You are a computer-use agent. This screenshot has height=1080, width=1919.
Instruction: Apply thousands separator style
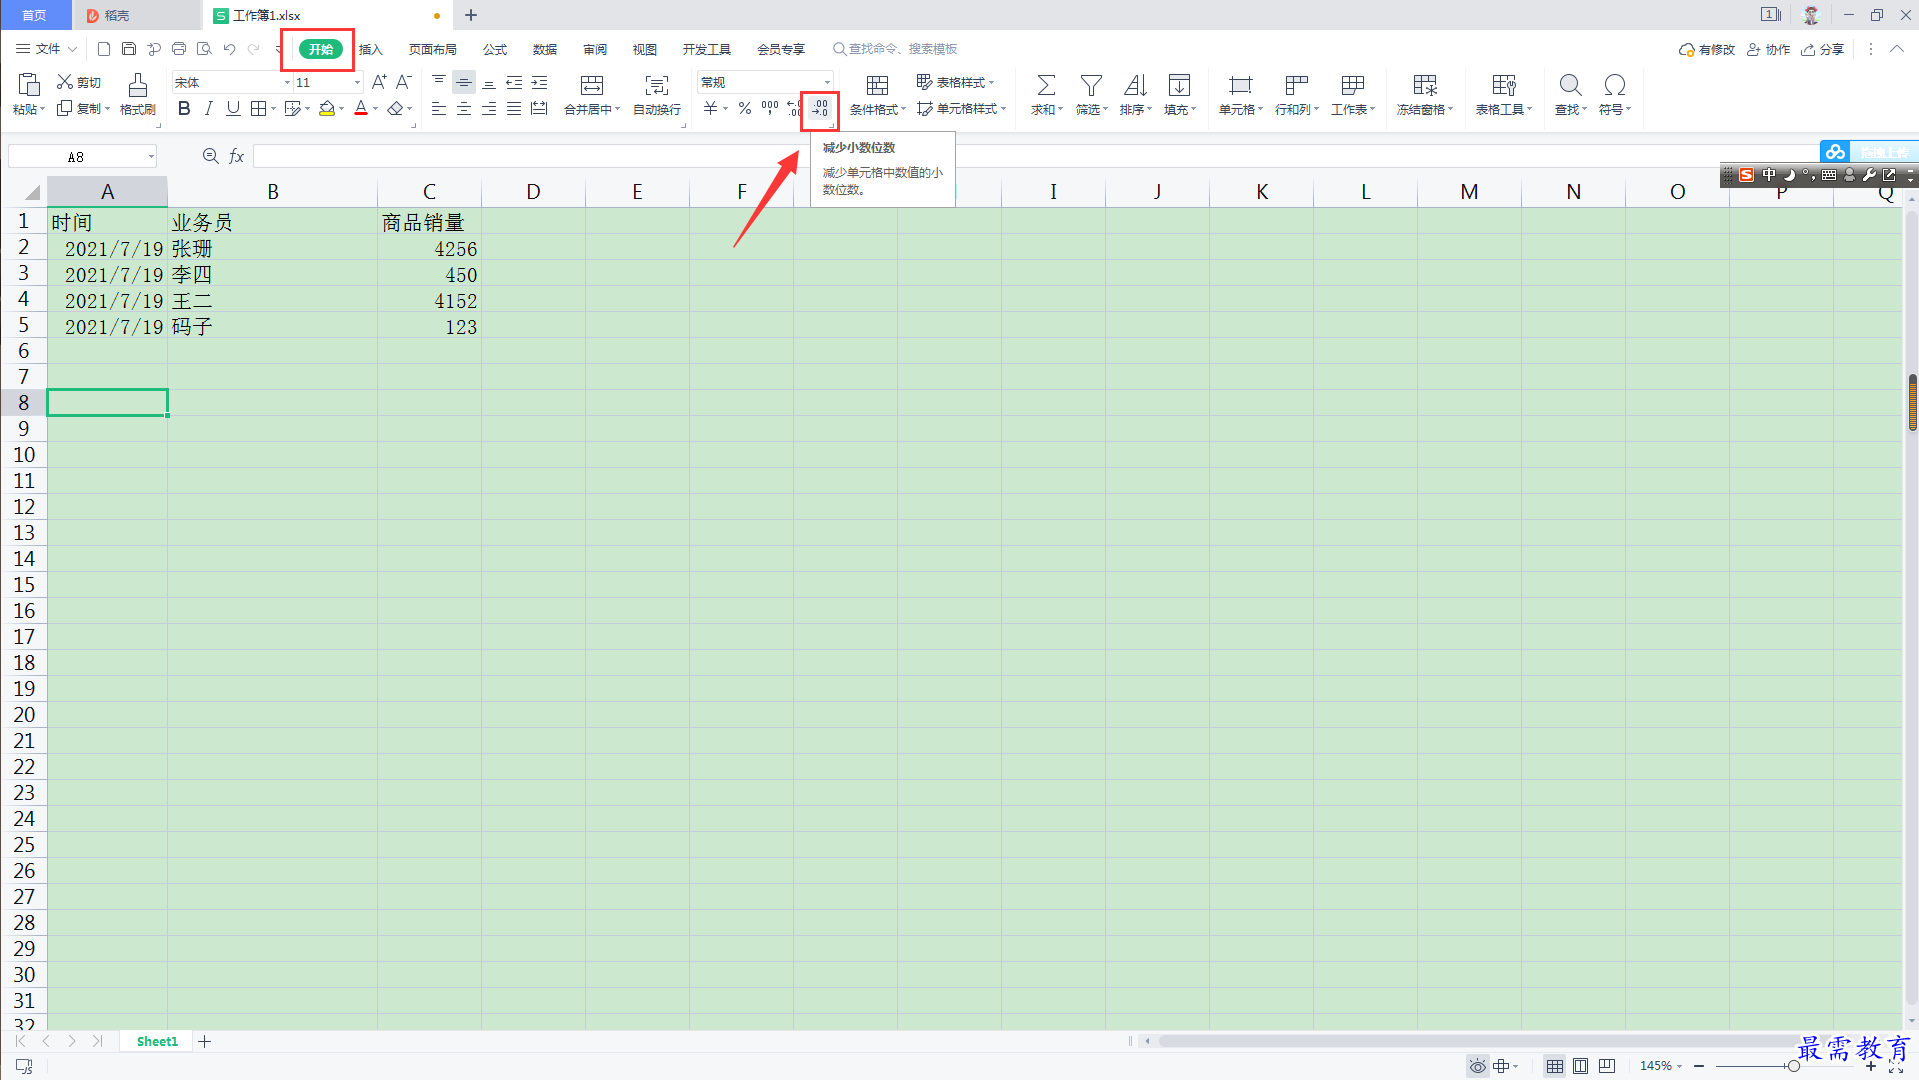pos(770,108)
